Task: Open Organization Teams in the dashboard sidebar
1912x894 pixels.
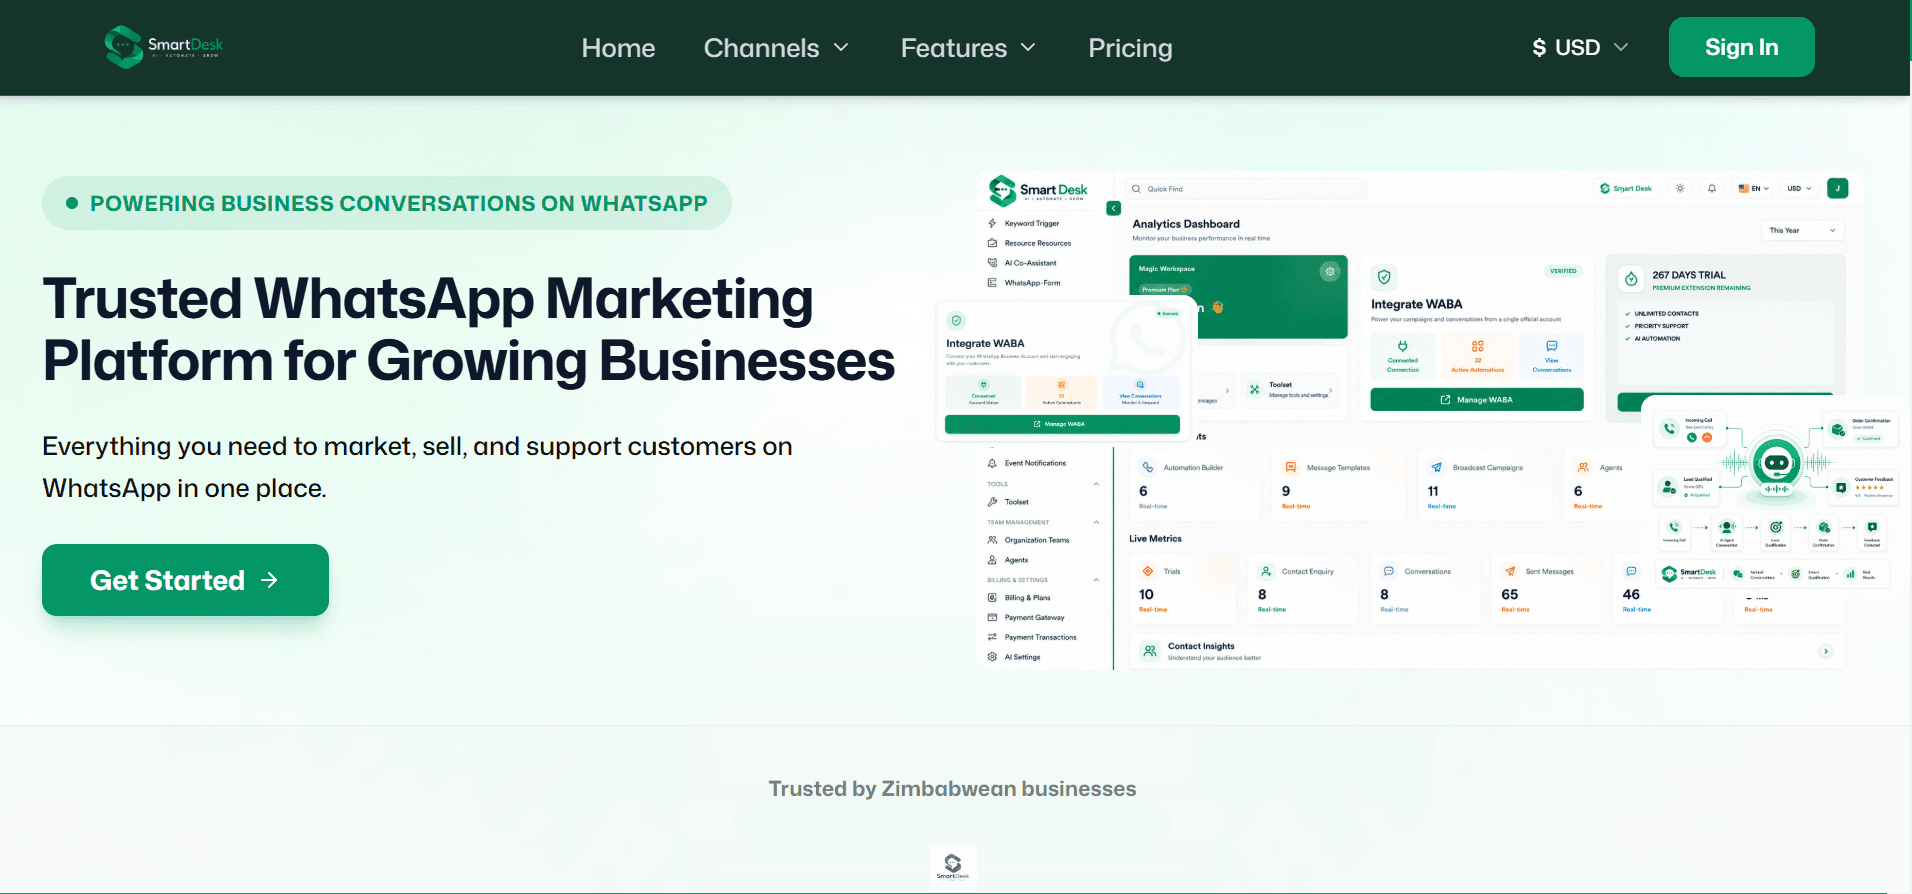Action: 1028,540
